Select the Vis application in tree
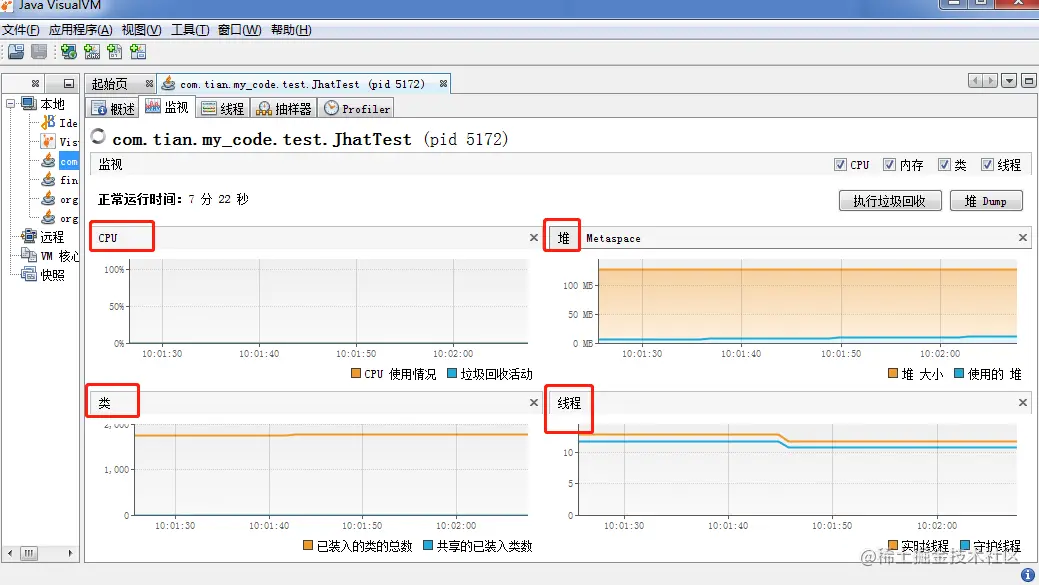 tap(60, 142)
